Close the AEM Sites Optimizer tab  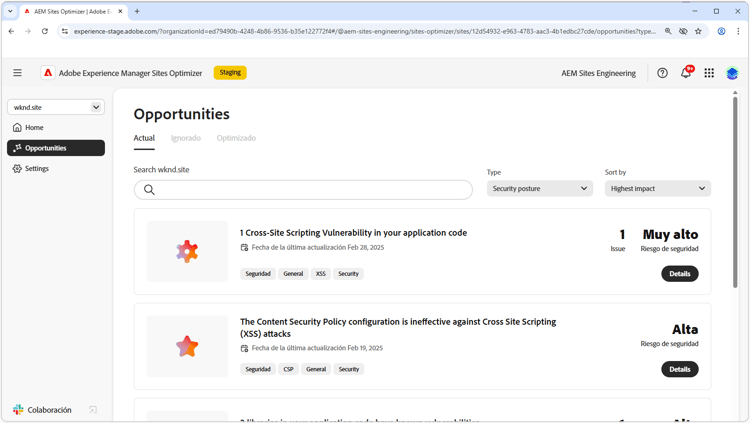click(x=120, y=11)
